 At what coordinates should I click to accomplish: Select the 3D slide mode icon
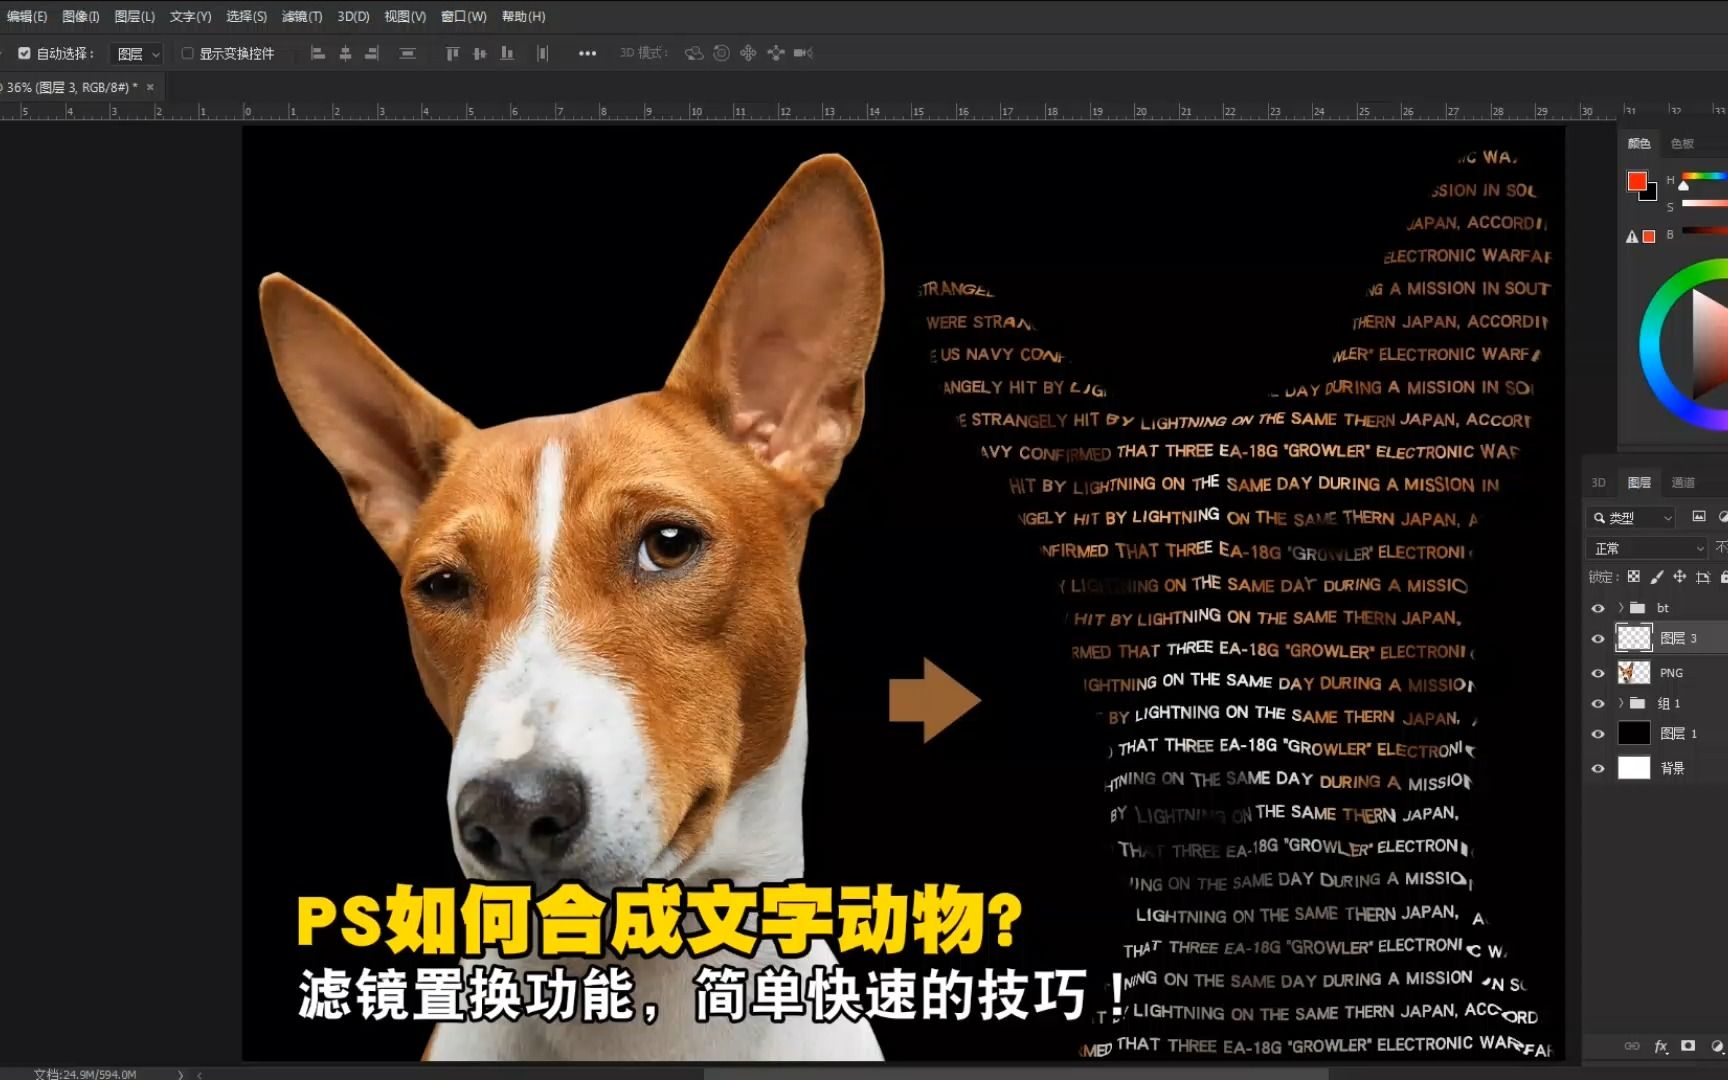pyautogui.click(x=776, y=53)
